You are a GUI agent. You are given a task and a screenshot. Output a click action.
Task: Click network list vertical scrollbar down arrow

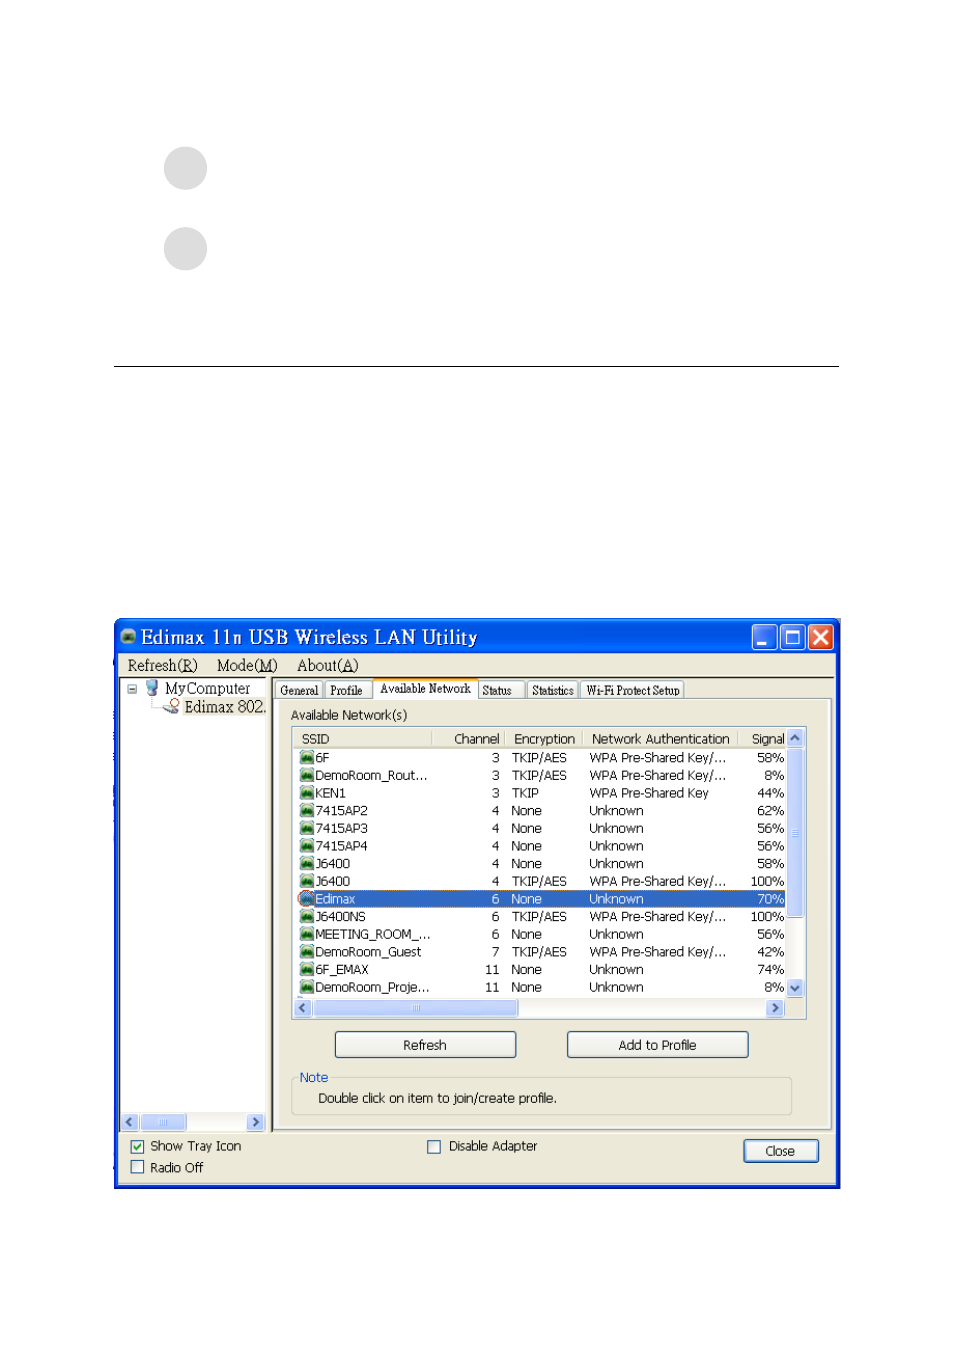tap(795, 987)
